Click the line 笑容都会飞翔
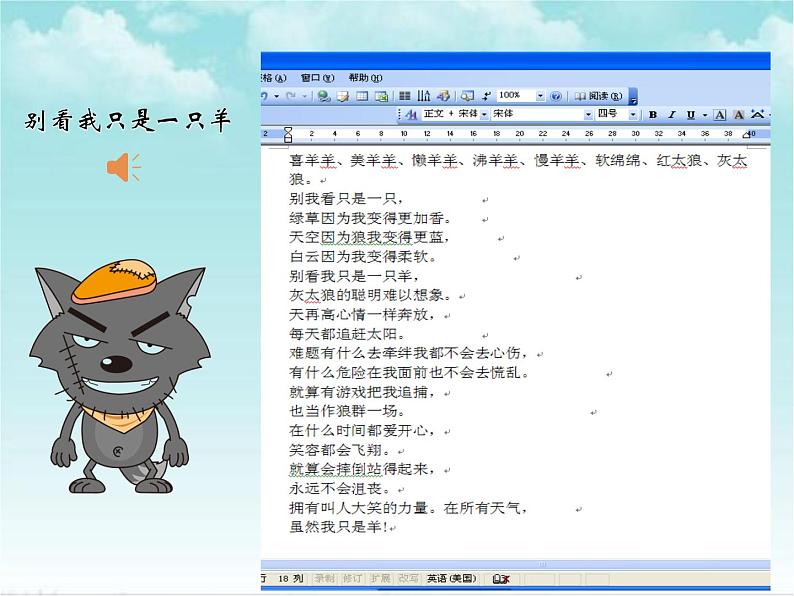The height and width of the screenshot is (596, 794). tap(340, 450)
